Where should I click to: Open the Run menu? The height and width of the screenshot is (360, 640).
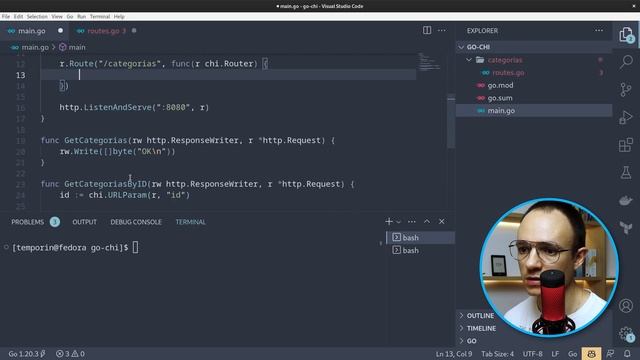coord(82,17)
